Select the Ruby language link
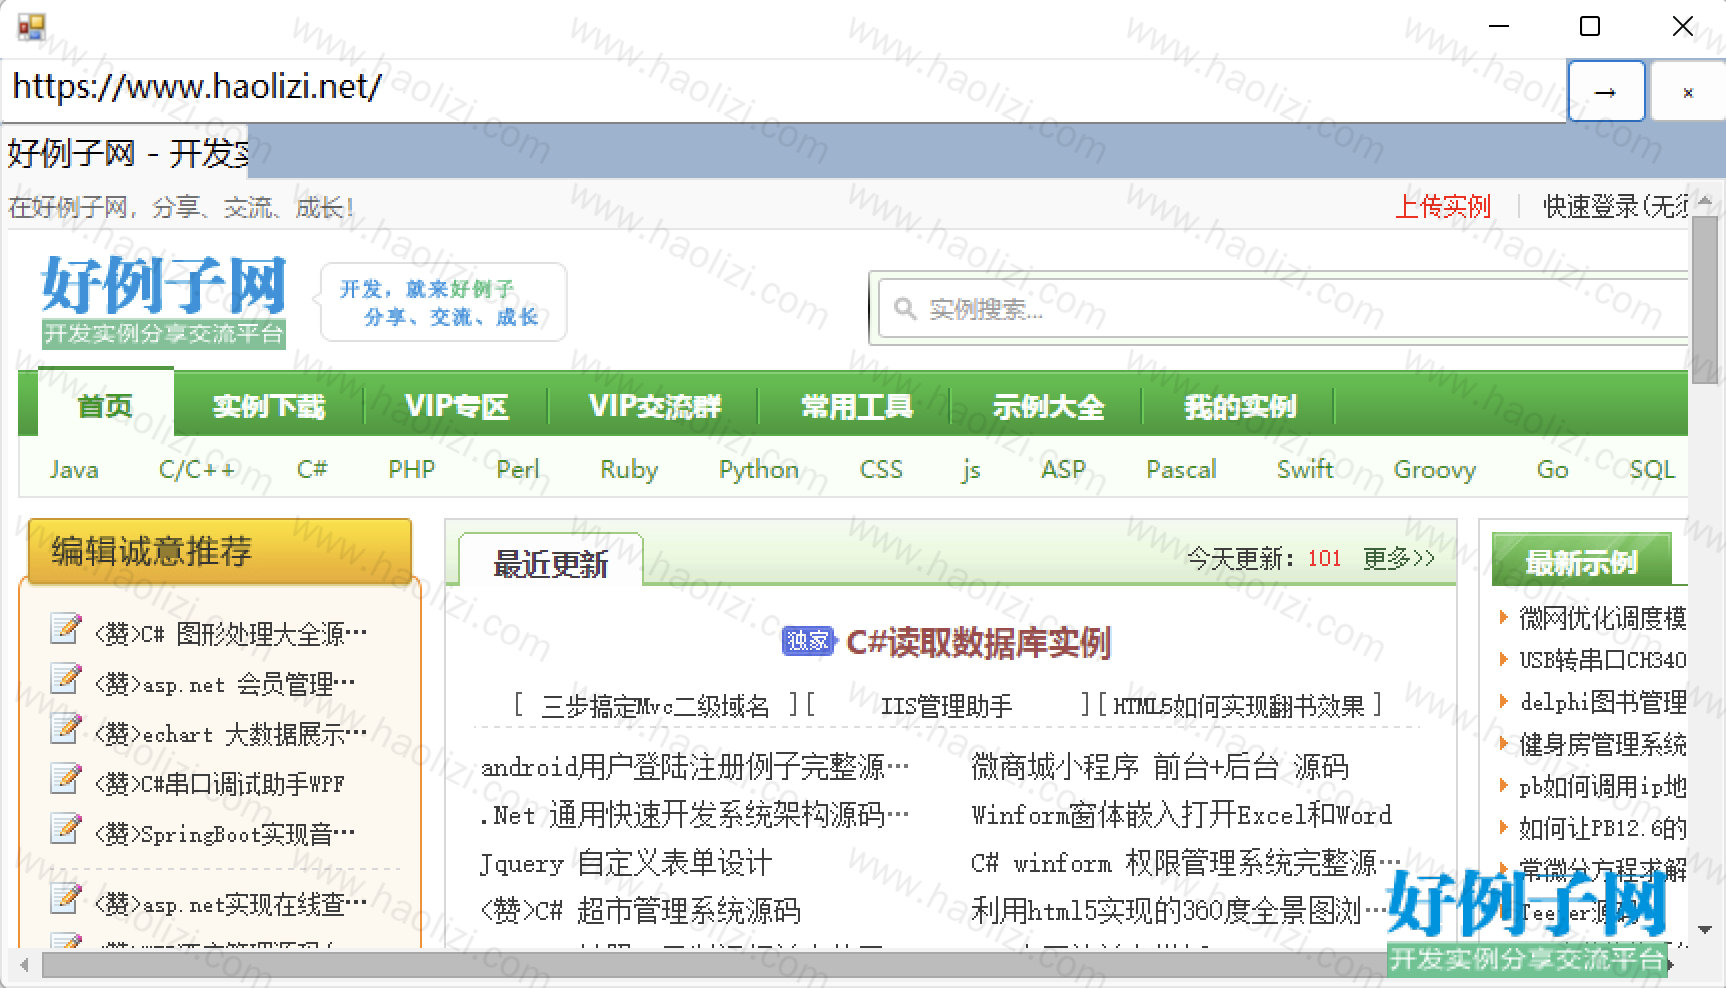The image size is (1726, 988). [629, 469]
